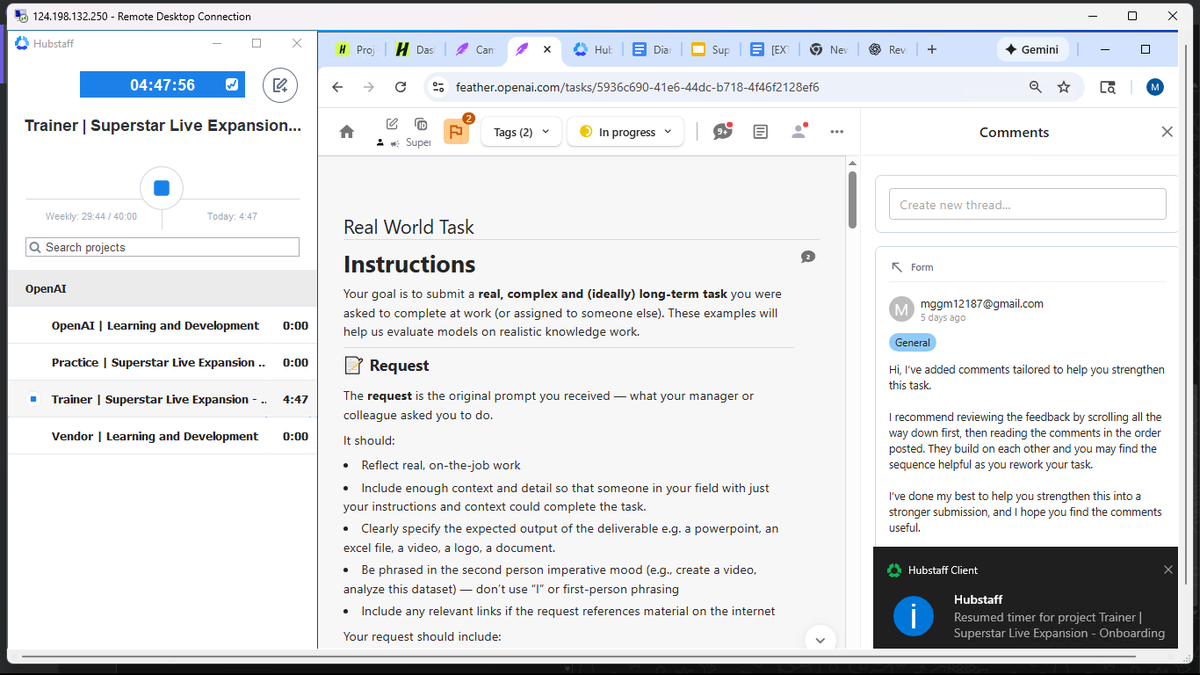Switch to the Proj browser tab
This screenshot has height=675, width=1200.
click(x=356, y=49)
